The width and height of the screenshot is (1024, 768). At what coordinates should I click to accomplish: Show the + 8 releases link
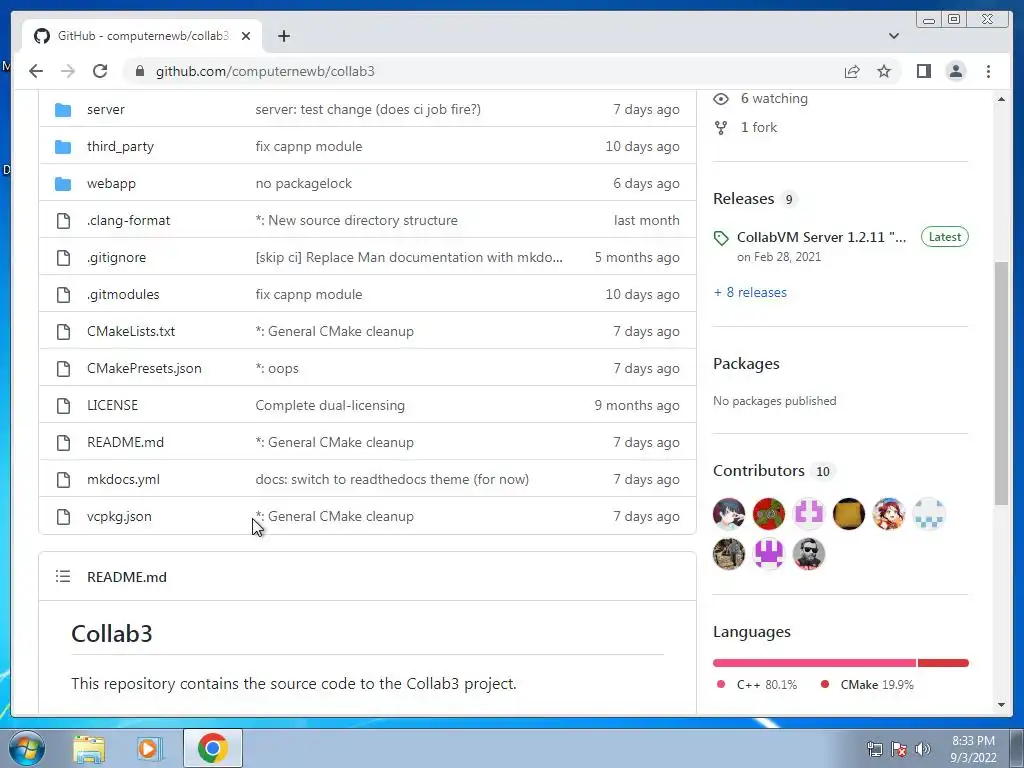pos(750,293)
